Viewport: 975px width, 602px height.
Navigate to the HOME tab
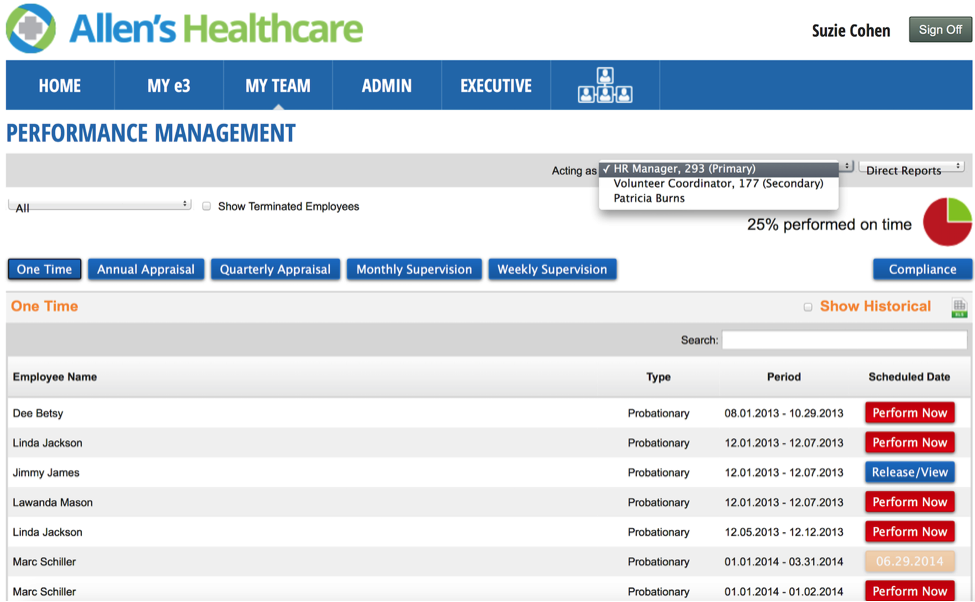pos(59,85)
